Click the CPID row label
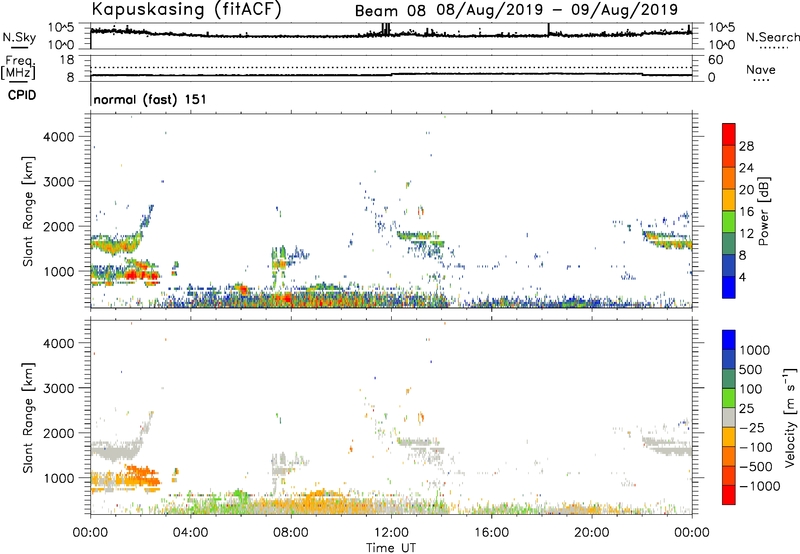 tap(22, 95)
